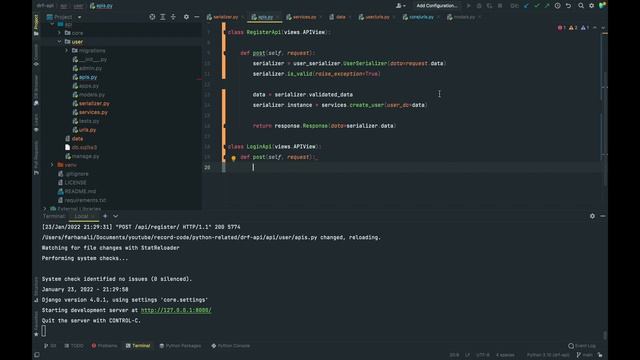Select README.md in project tree
Image resolution: width=640 pixels, height=360 pixels.
point(77,191)
